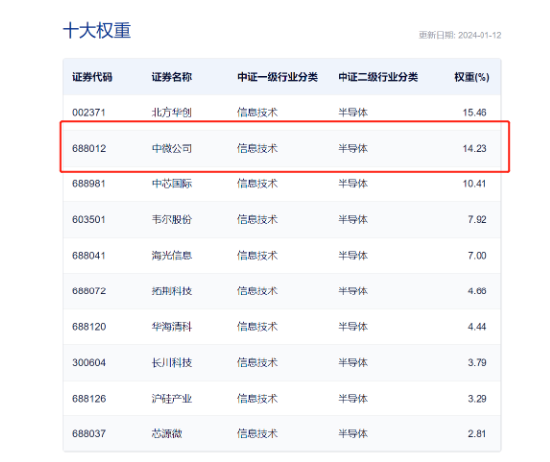Image resolution: width=550 pixels, height=462 pixels.
Task: Click stock code 688126
Action: tap(89, 399)
